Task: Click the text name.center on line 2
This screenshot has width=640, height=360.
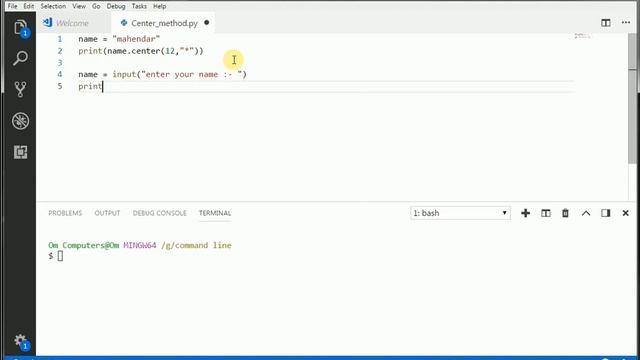Action: click(133, 51)
